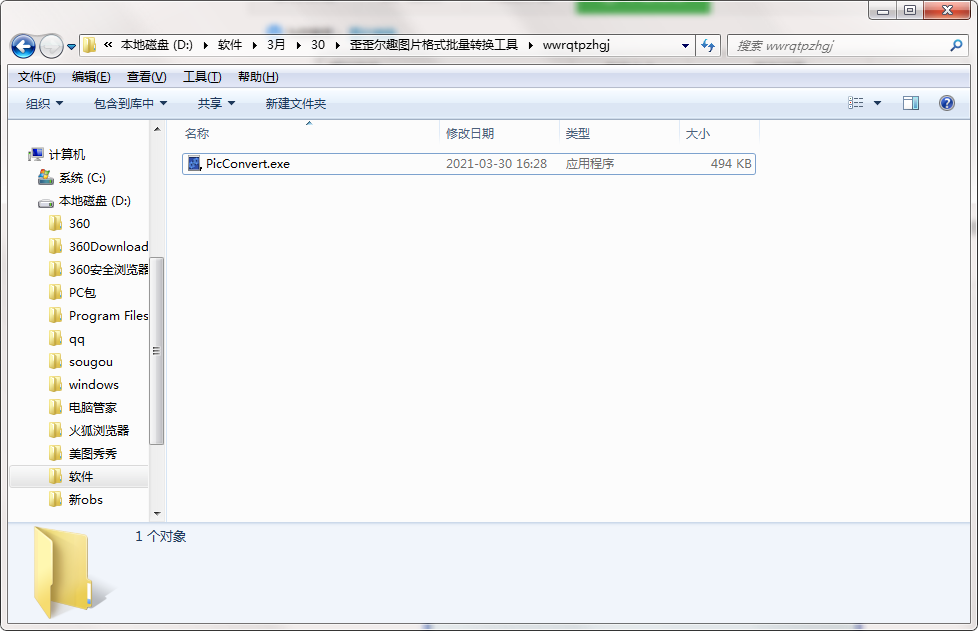Select 系统 (C:) drive in sidebar
Screen dimensions: 978x631
[82, 178]
